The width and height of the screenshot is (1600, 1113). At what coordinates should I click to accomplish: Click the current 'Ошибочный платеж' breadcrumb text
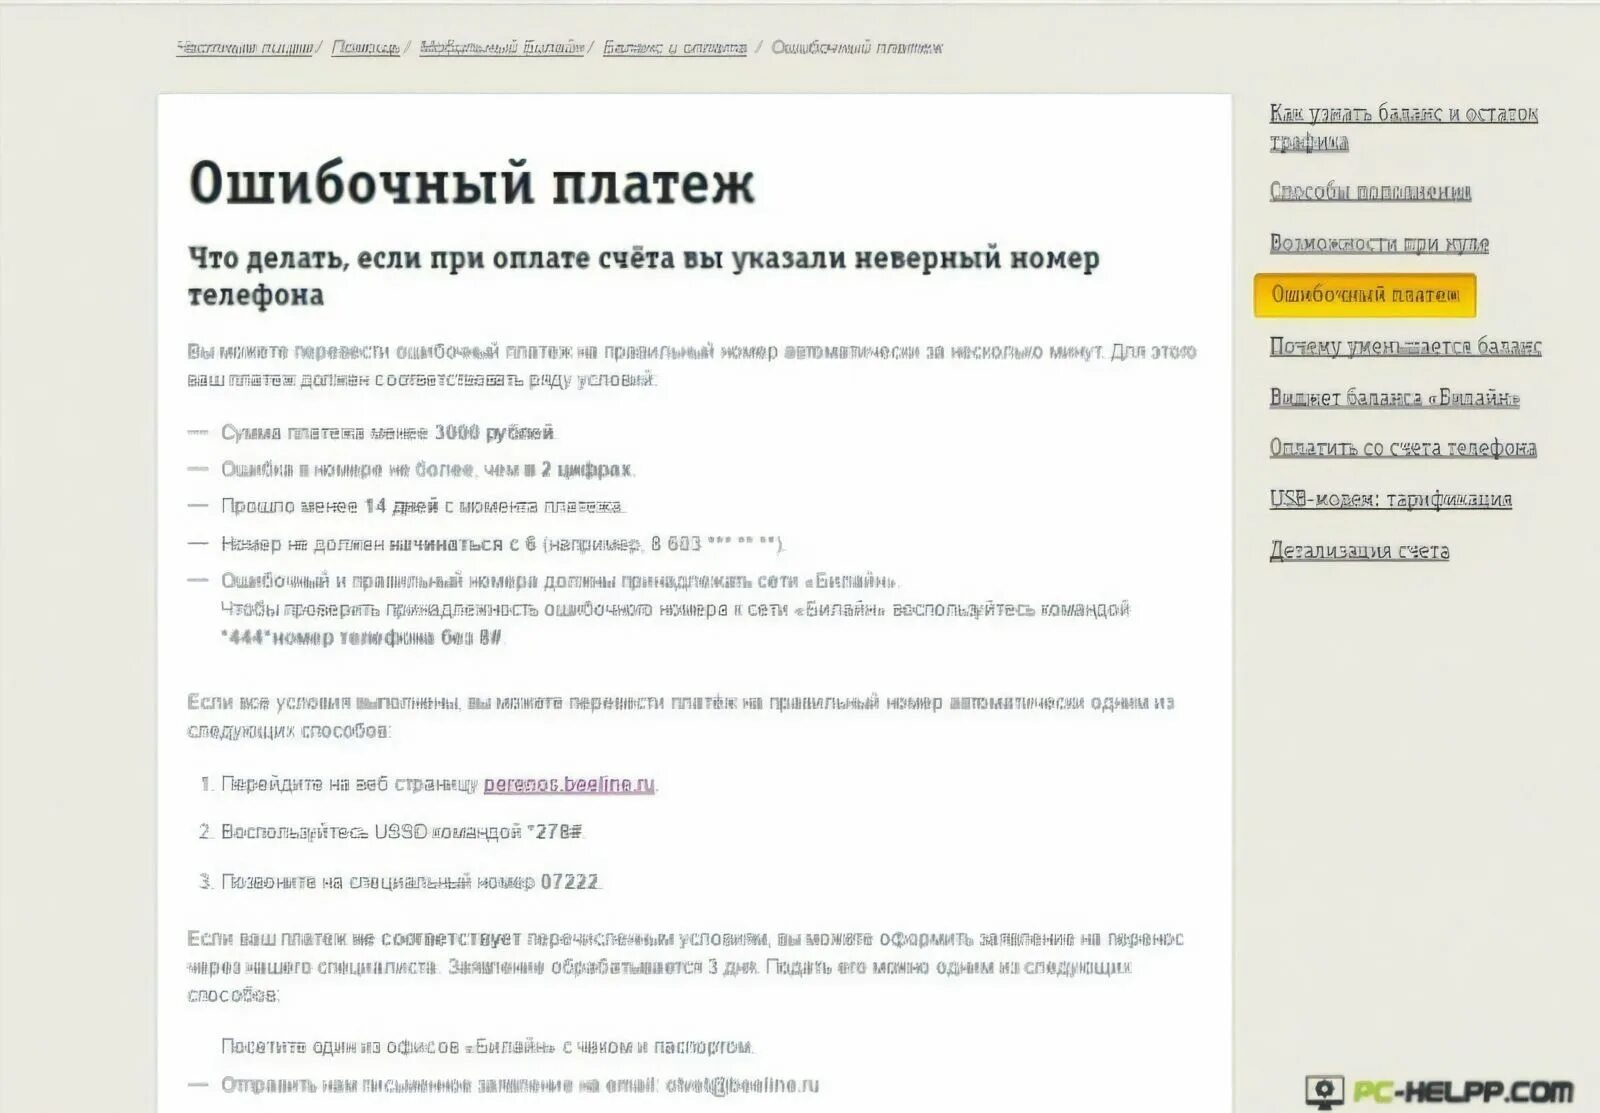click(857, 47)
